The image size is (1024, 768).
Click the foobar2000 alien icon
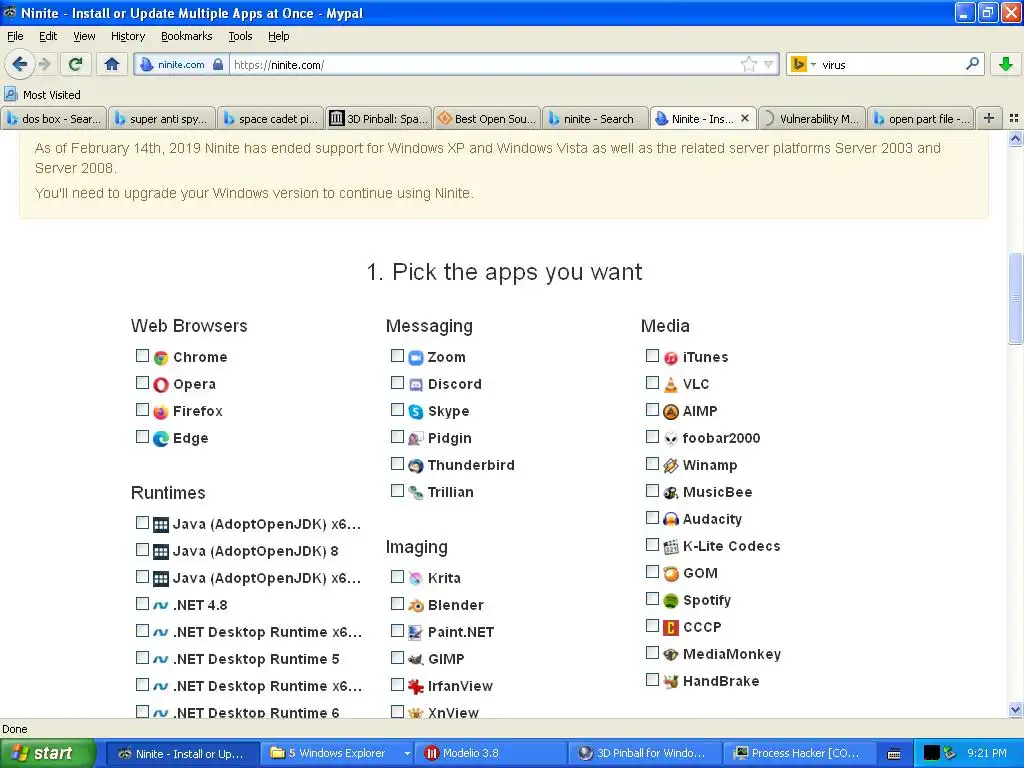pyautogui.click(x=671, y=439)
